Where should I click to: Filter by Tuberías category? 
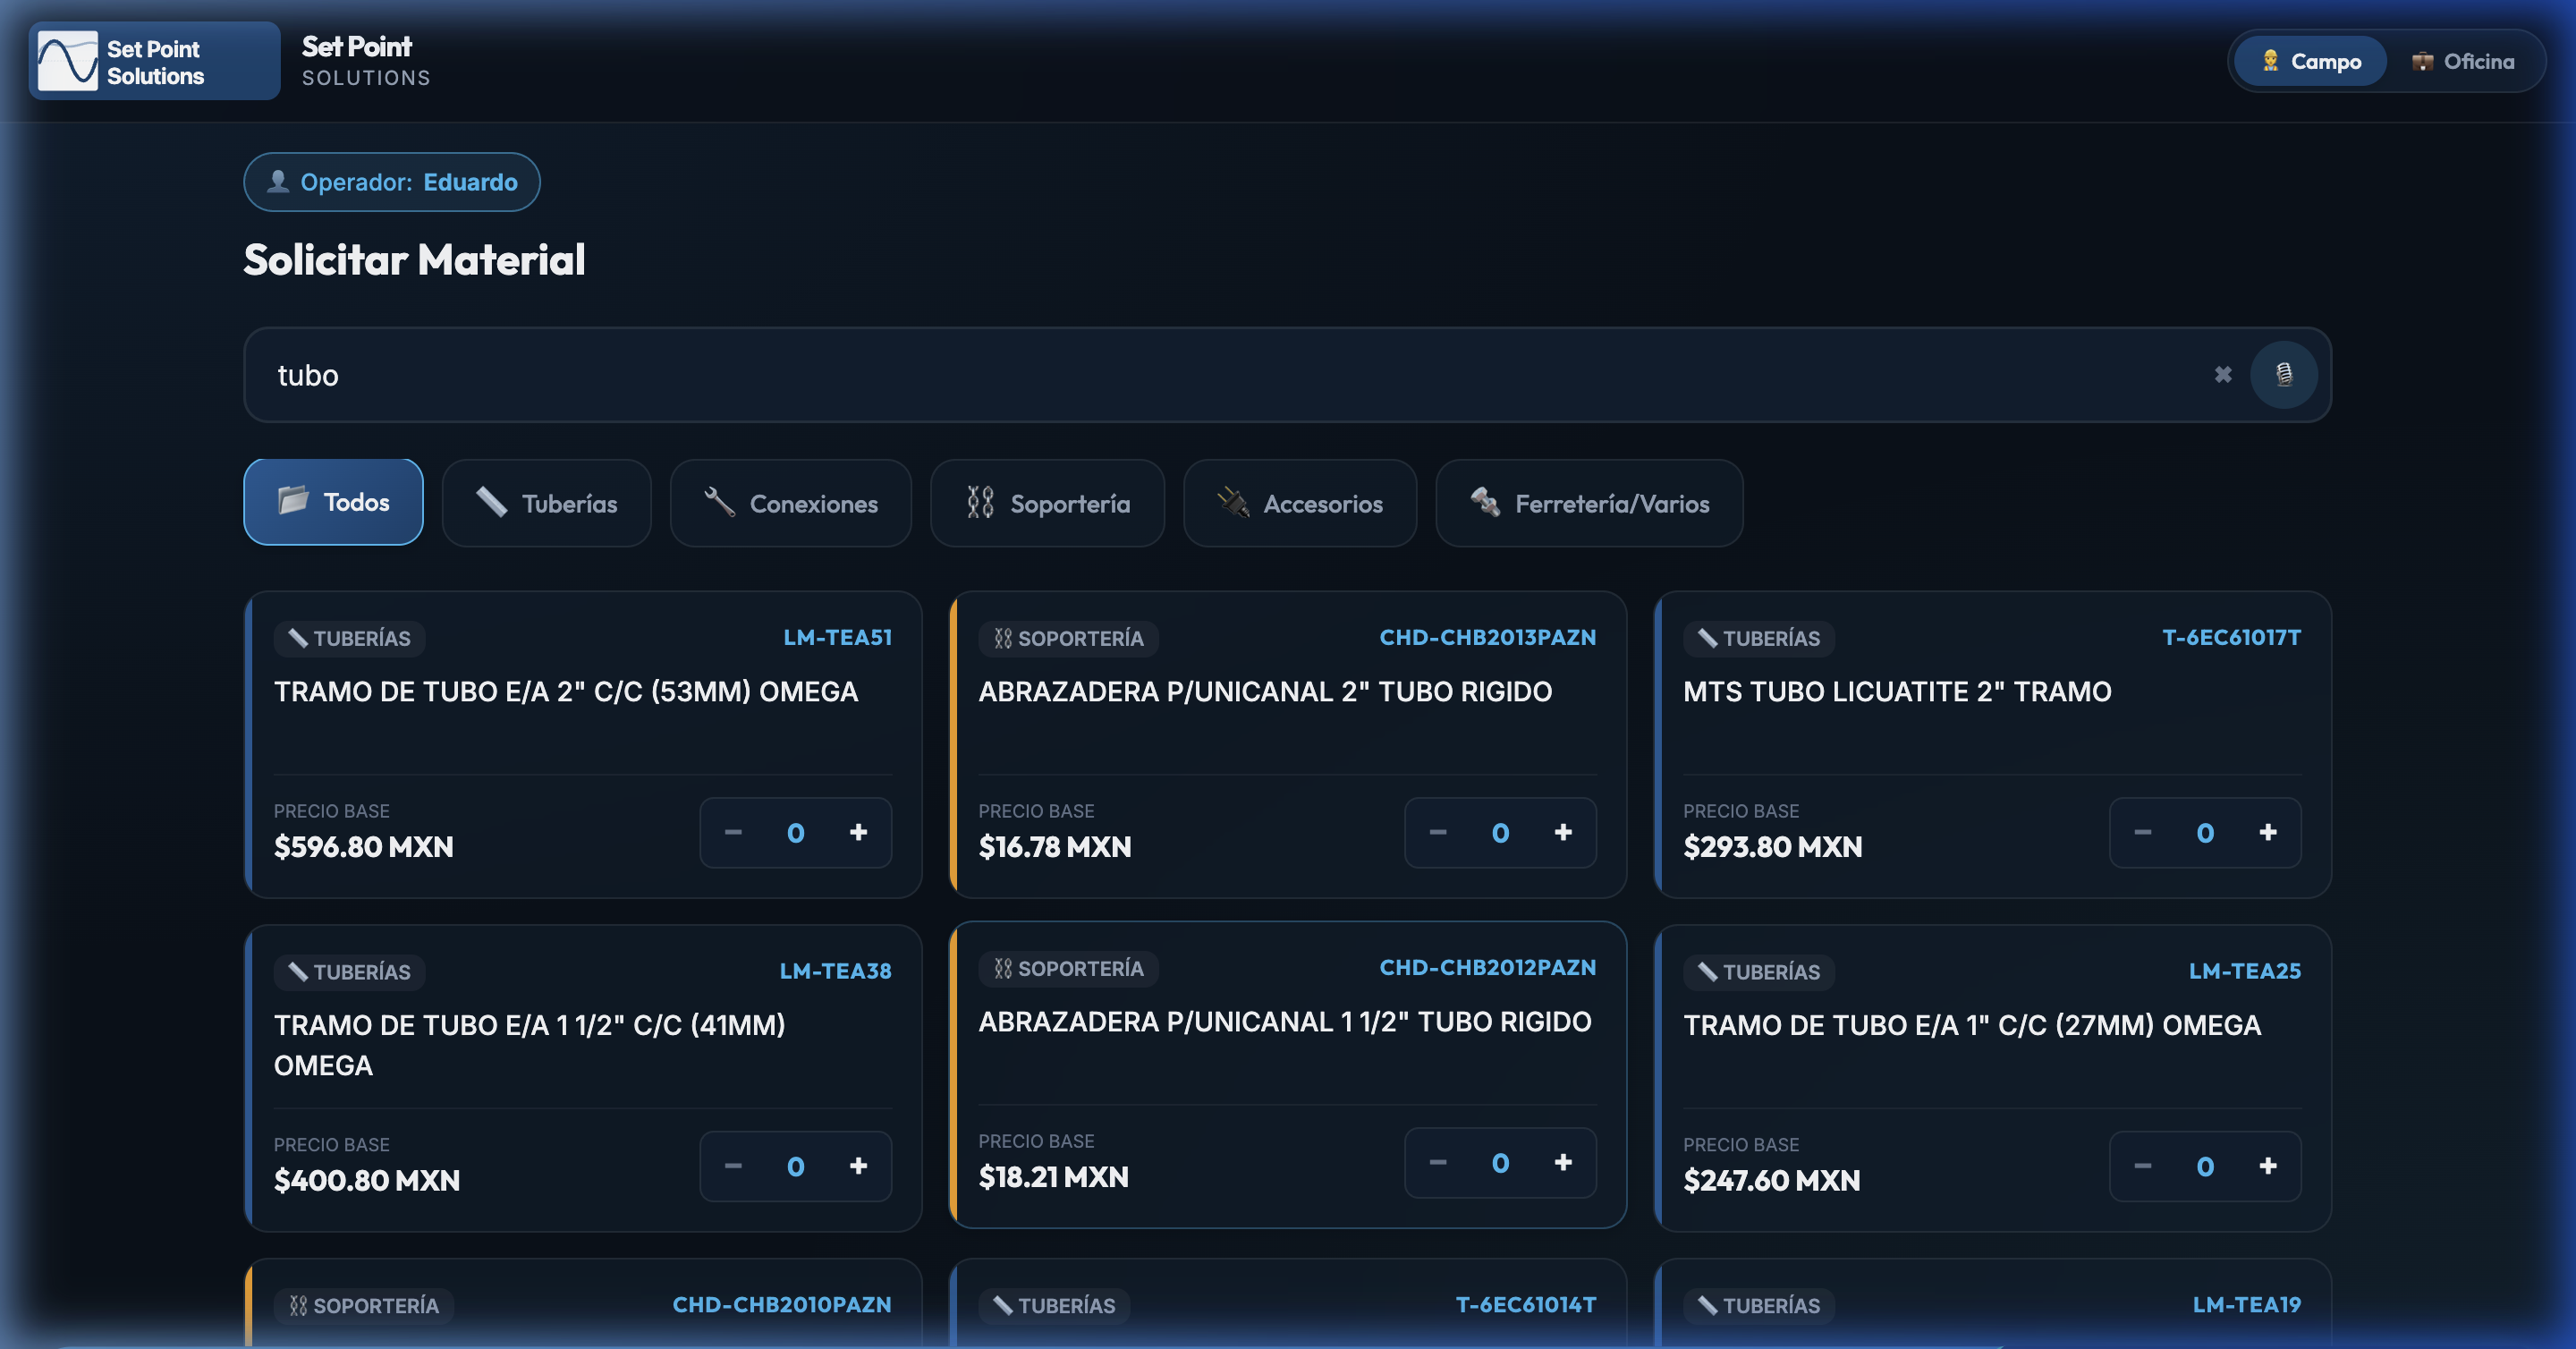pyautogui.click(x=546, y=503)
